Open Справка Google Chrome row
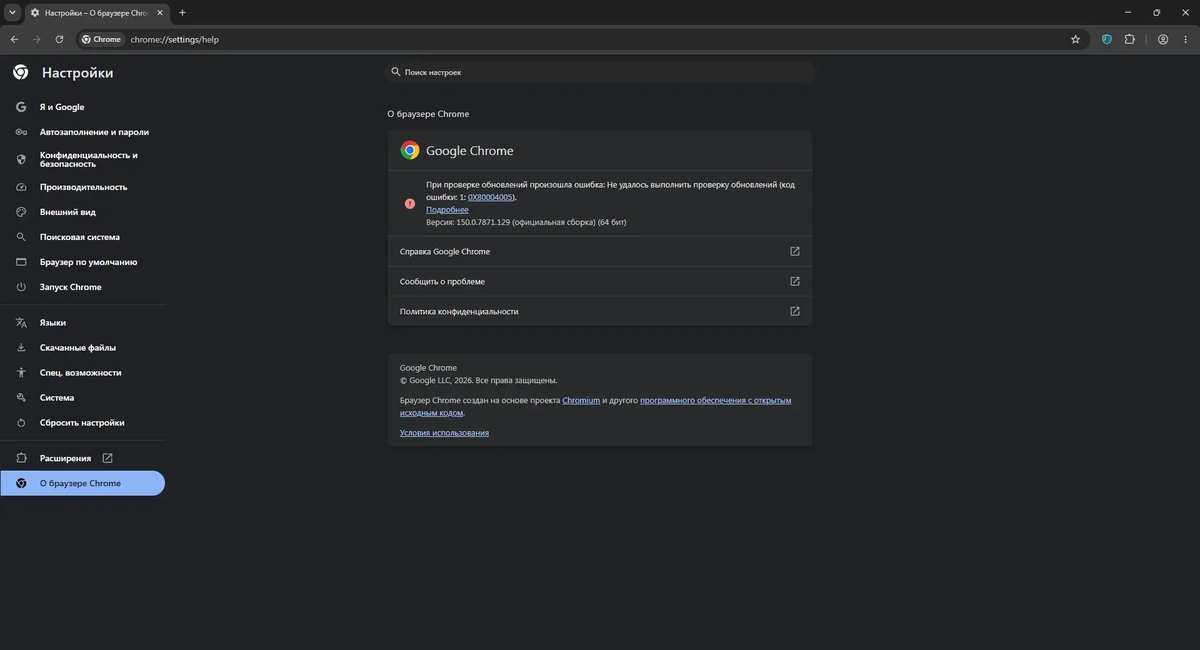The width and height of the screenshot is (1200, 650). point(600,252)
